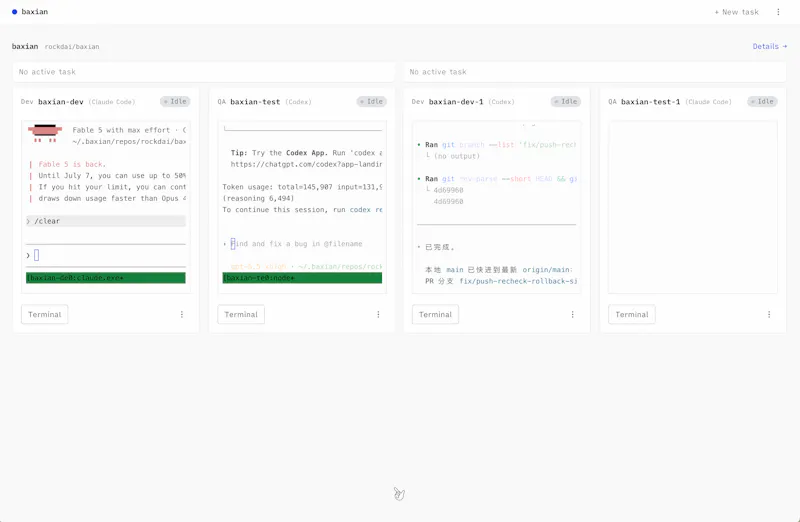800x522 pixels.
Task: Select the baxian-dev-1 agent name
Action: pyautogui.click(x=456, y=102)
